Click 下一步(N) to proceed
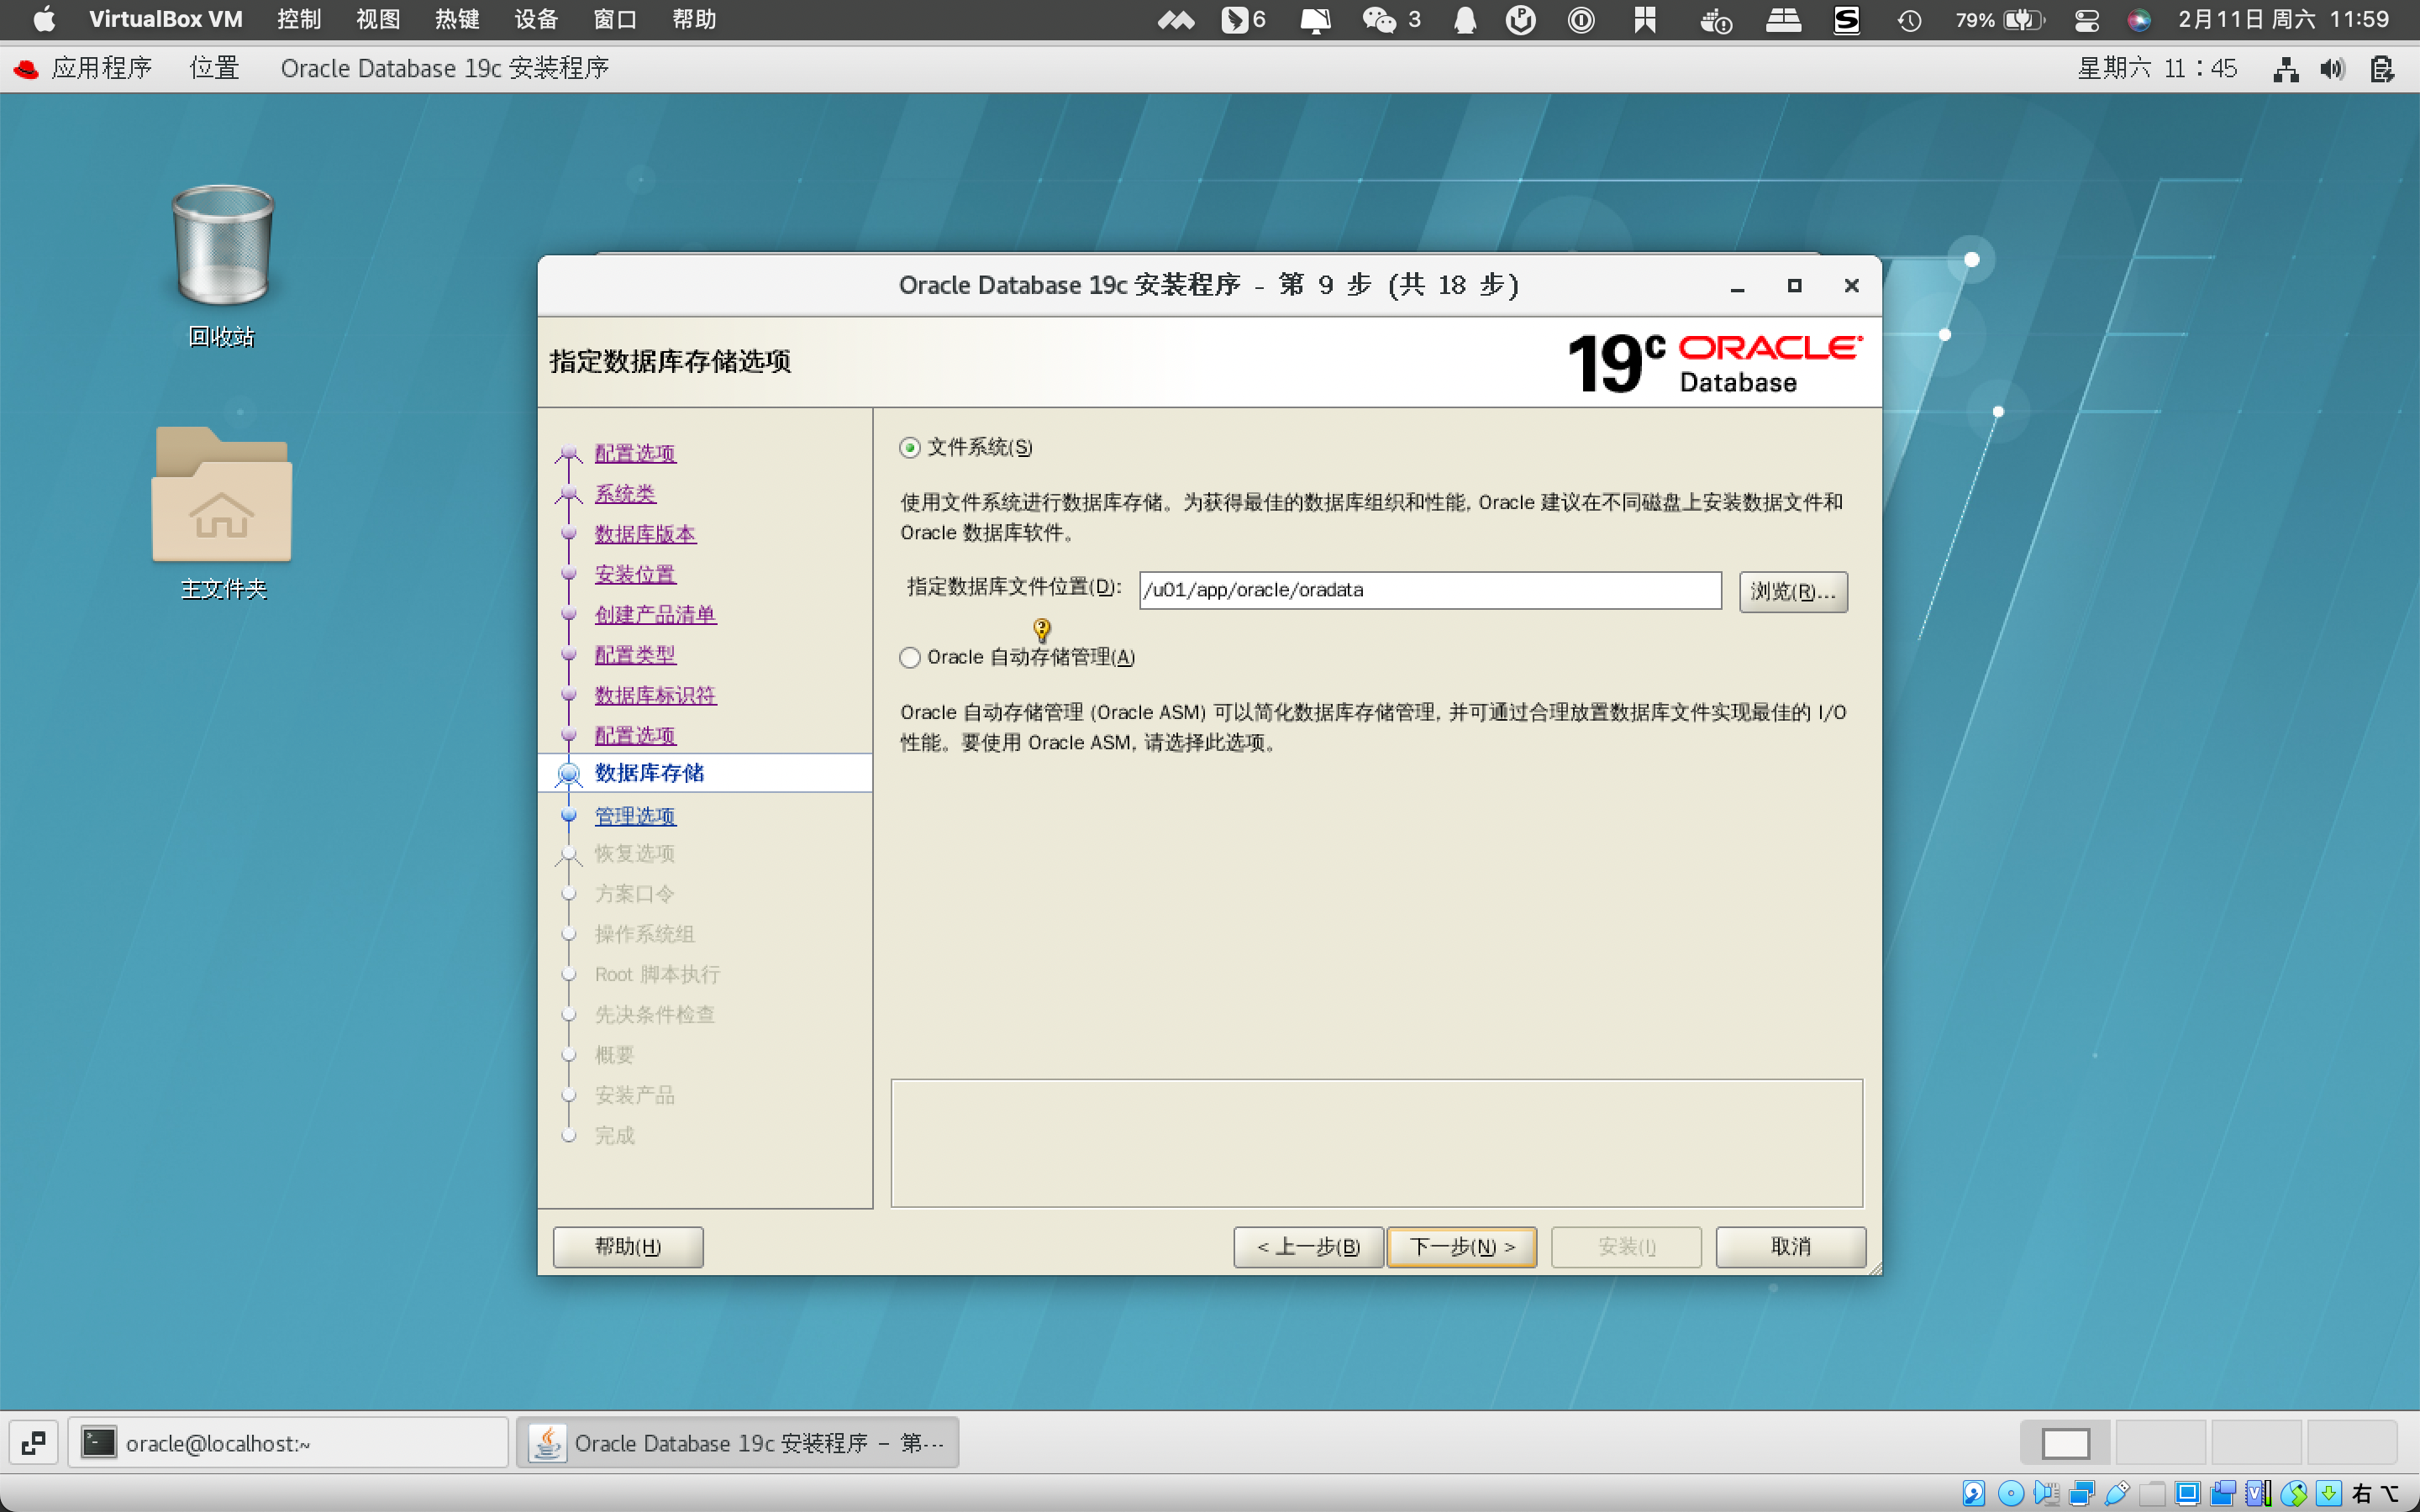The image size is (2420, 1512). (x=1461, y=1246)
